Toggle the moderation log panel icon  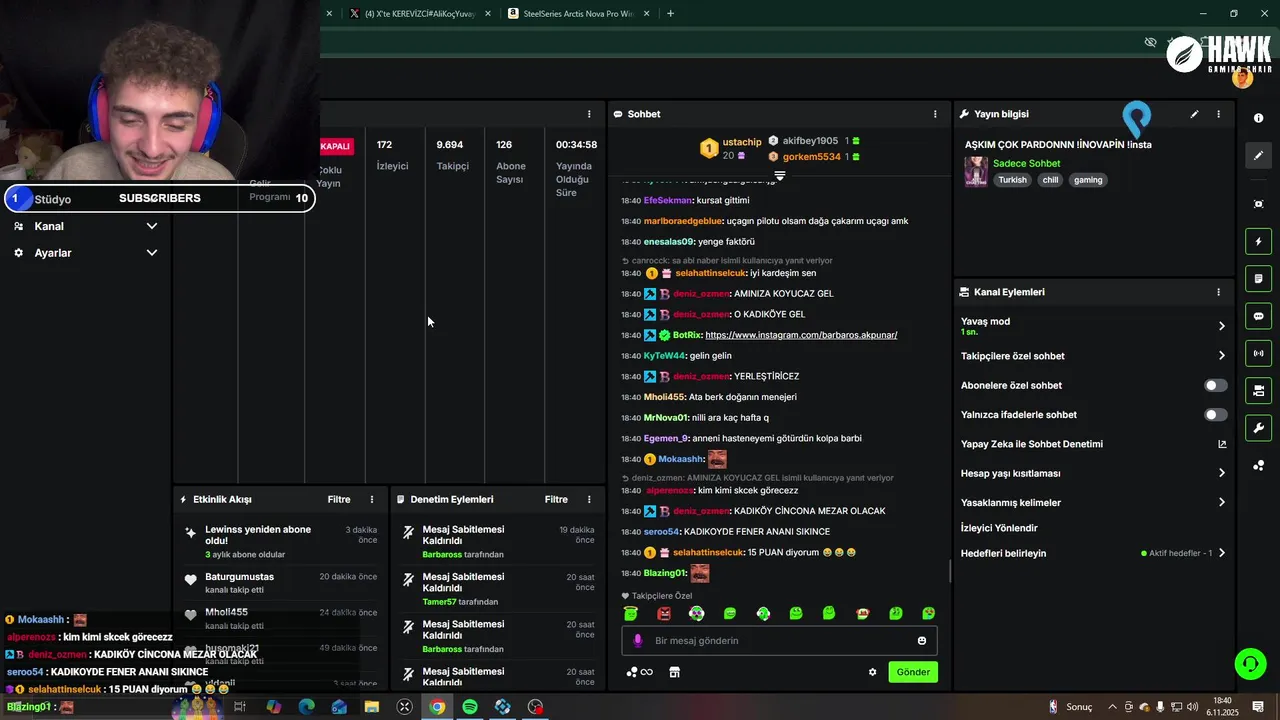pyautogui.click(x=1258, y=278)
